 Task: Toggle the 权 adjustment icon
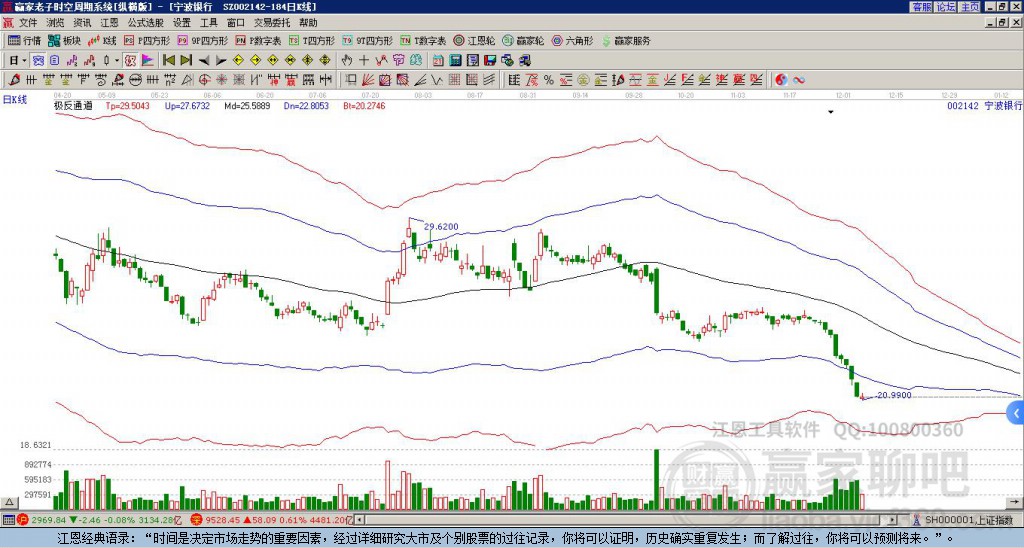pos(130,60)
